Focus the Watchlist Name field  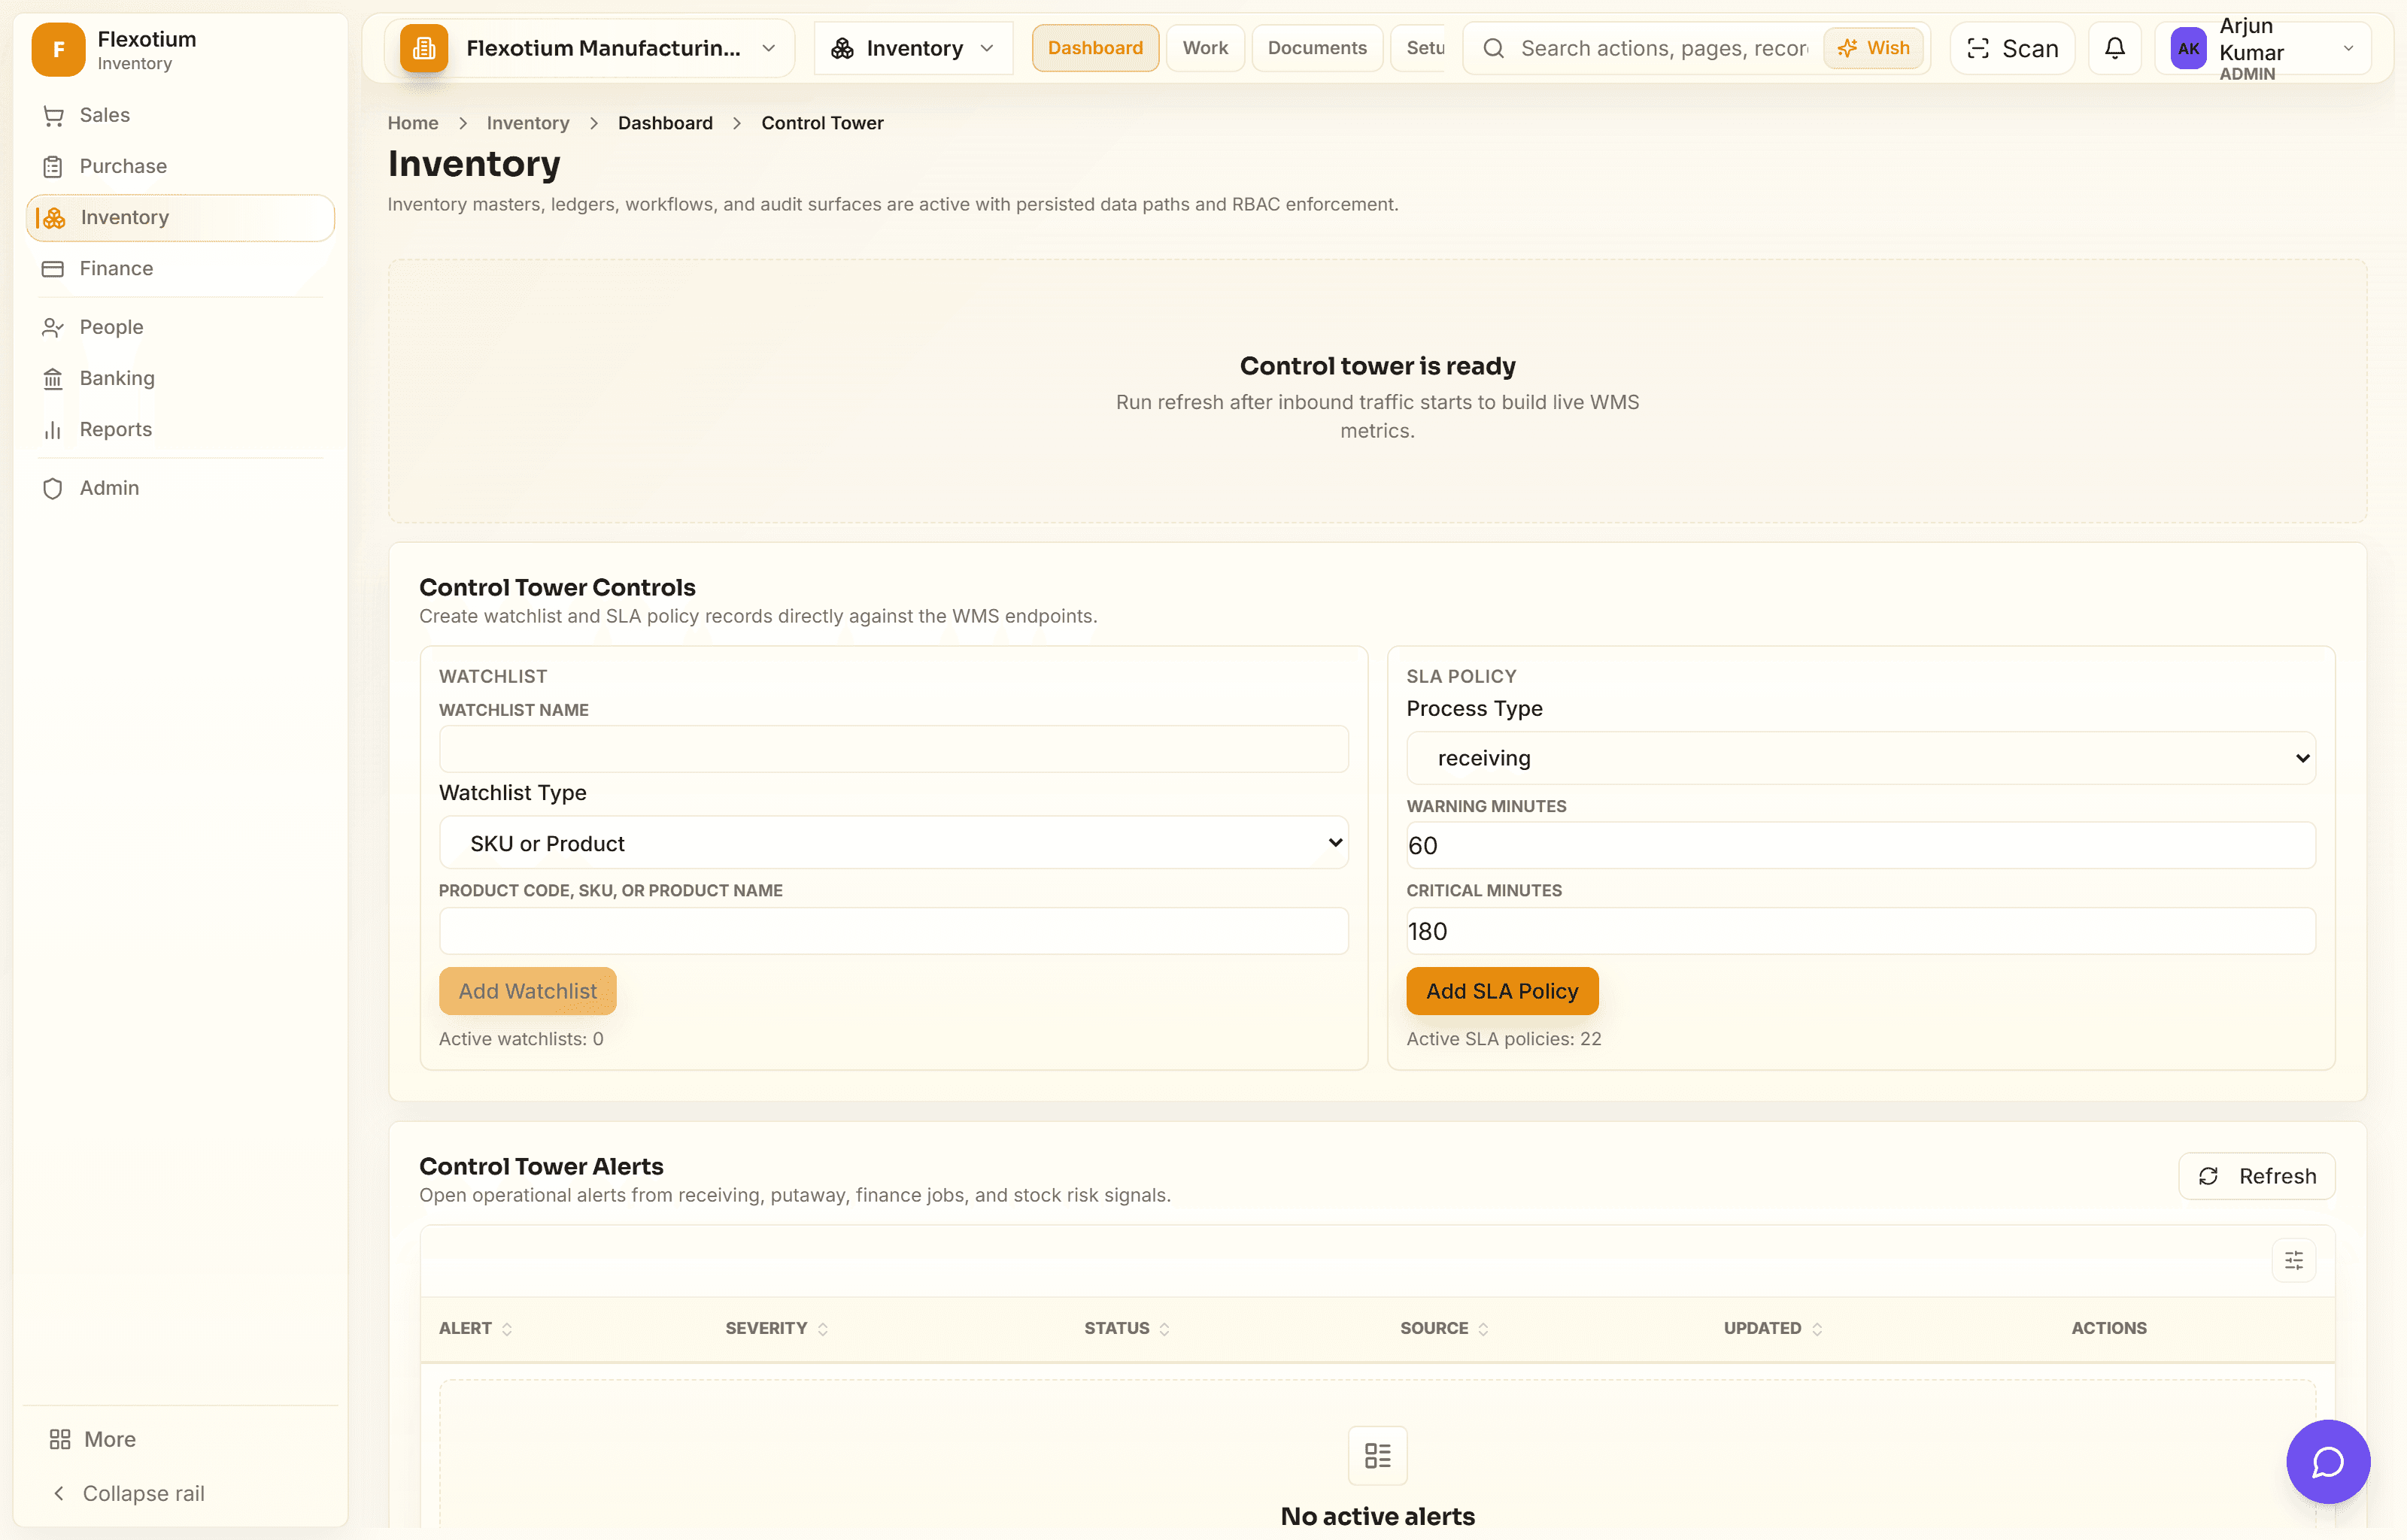(x=893, y=749)
